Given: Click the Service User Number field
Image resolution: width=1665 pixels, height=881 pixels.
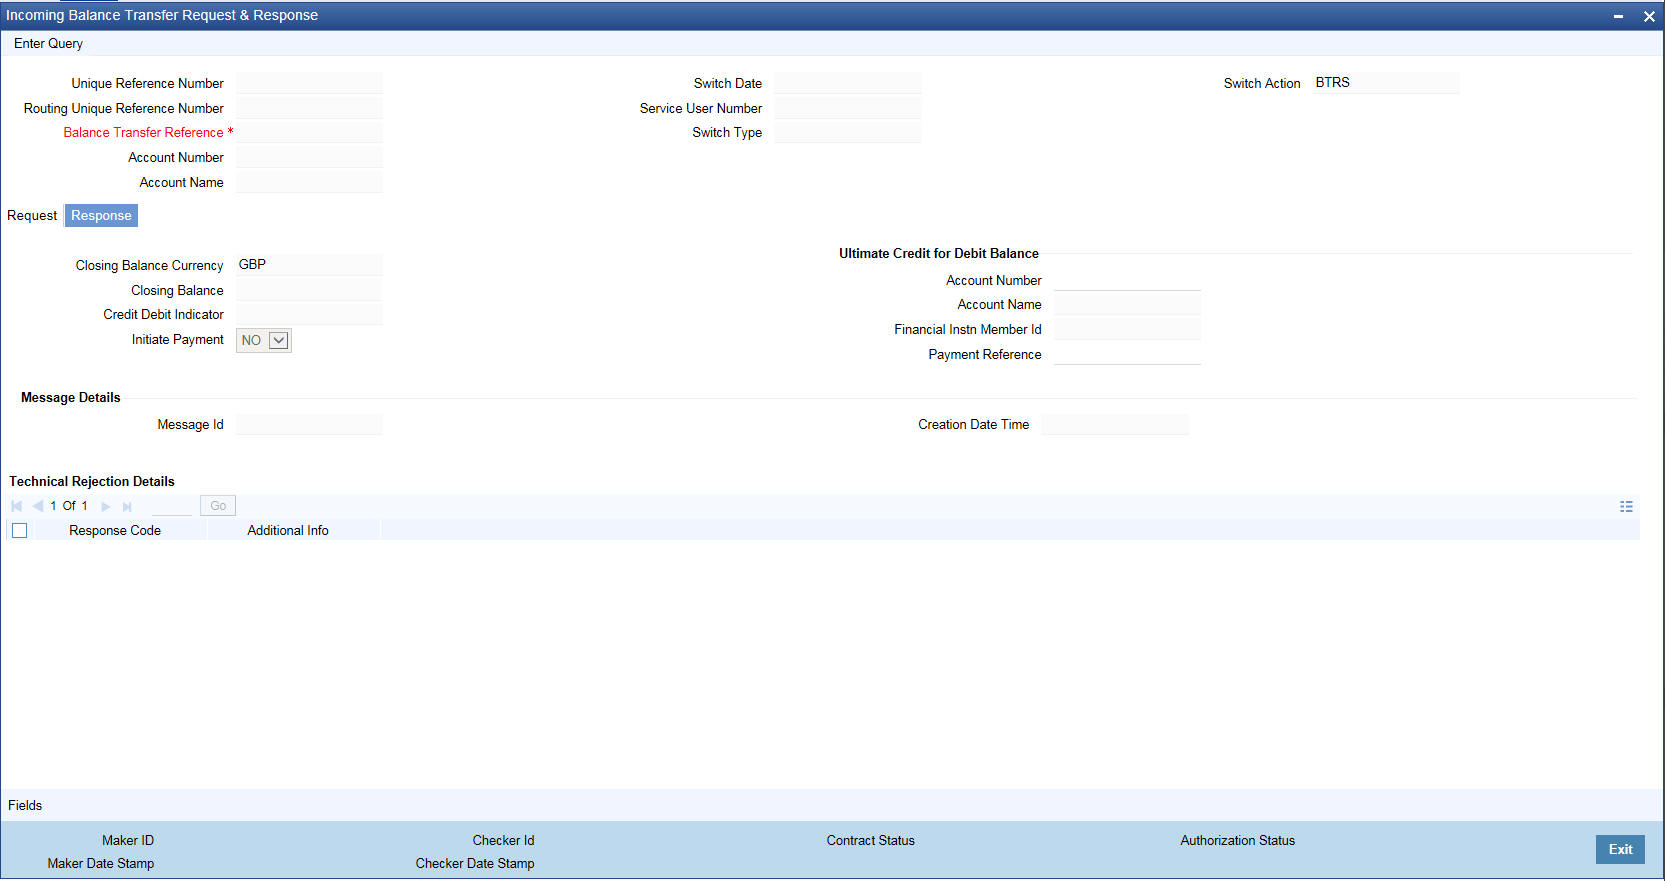Looking at the screenshot, I should coord(848,108).
